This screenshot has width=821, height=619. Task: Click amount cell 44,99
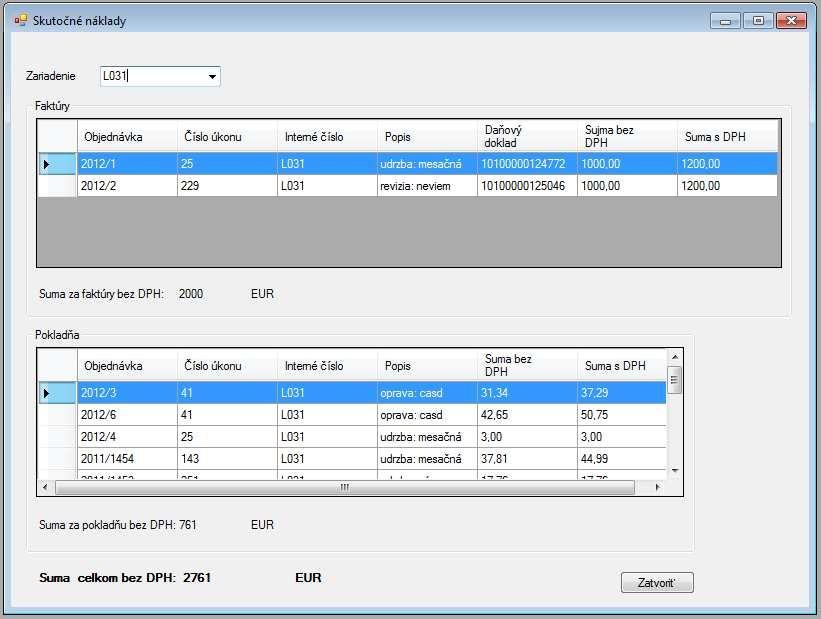[x=622, y=459]
